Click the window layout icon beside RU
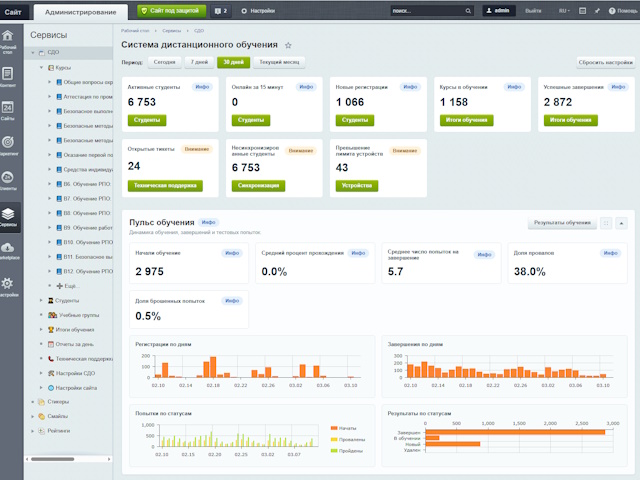The height and width of the screenshot is (480, 640). pos(582,11)
